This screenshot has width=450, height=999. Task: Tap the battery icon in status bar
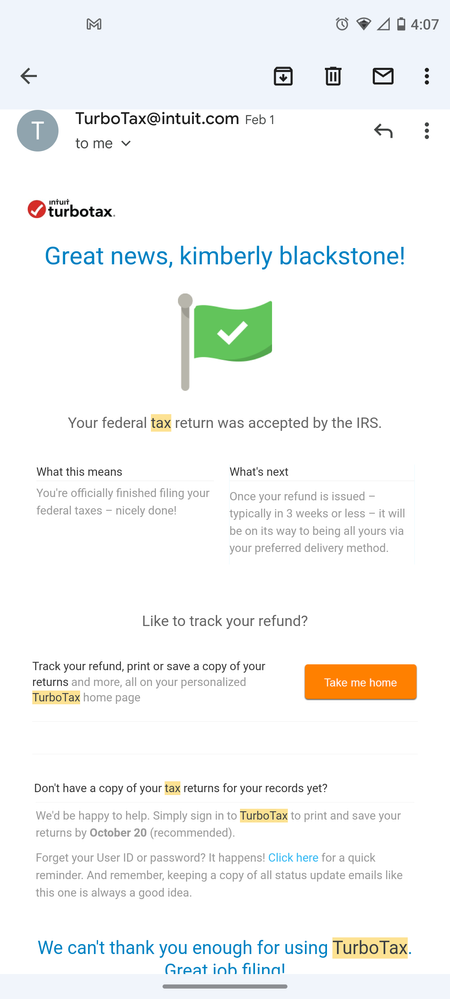pyautogui.click(x=401, y=24)
